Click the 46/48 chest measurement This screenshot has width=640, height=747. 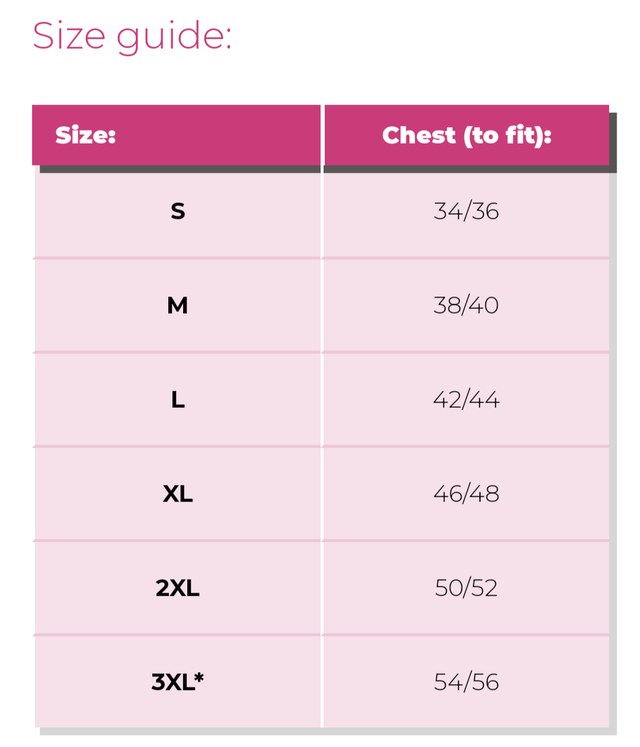click(x=466, y=494)
